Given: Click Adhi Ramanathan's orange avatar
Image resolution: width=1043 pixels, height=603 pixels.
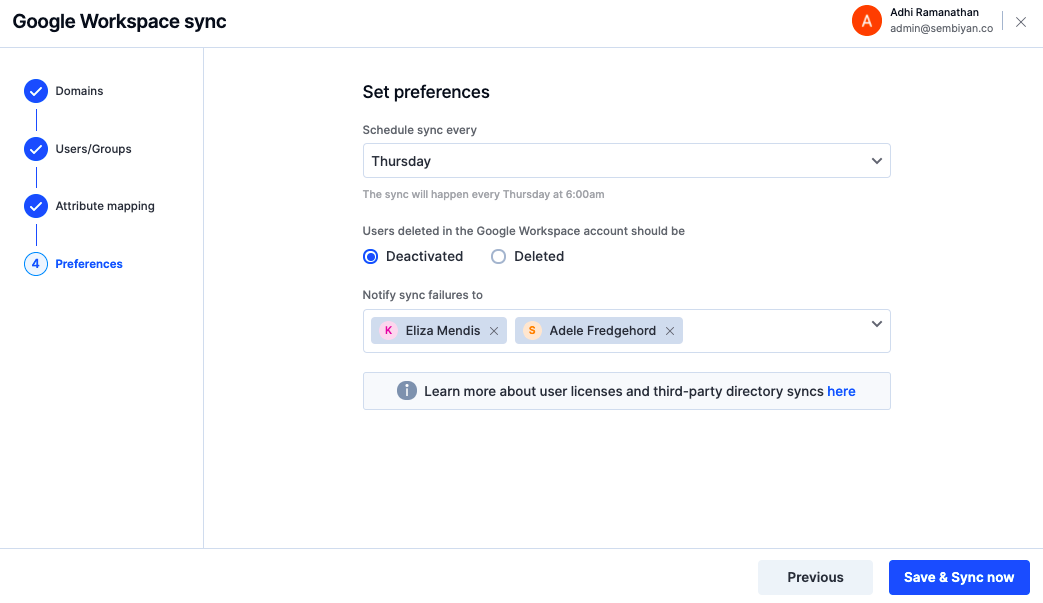Looking at the screenshot, I should pyautogui.click(x=867, y=21).
